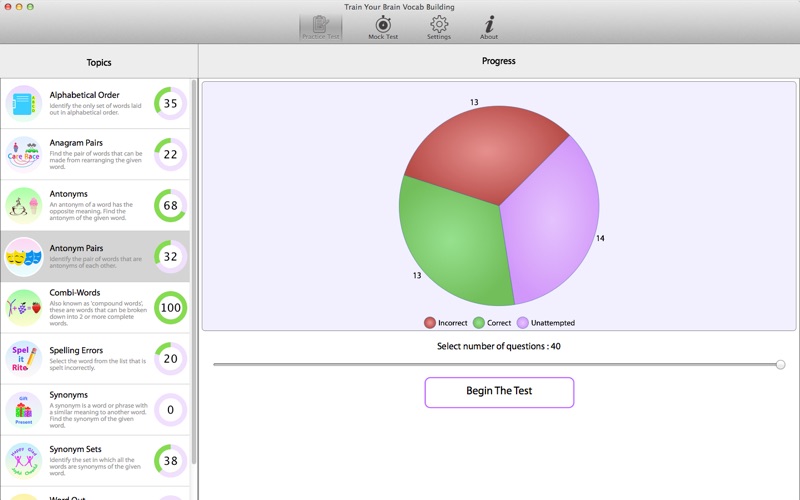The height and width of the screenshot is (500, 800).
Task: Select the Alphabetical Order topic title
Action: coord(84,95)
